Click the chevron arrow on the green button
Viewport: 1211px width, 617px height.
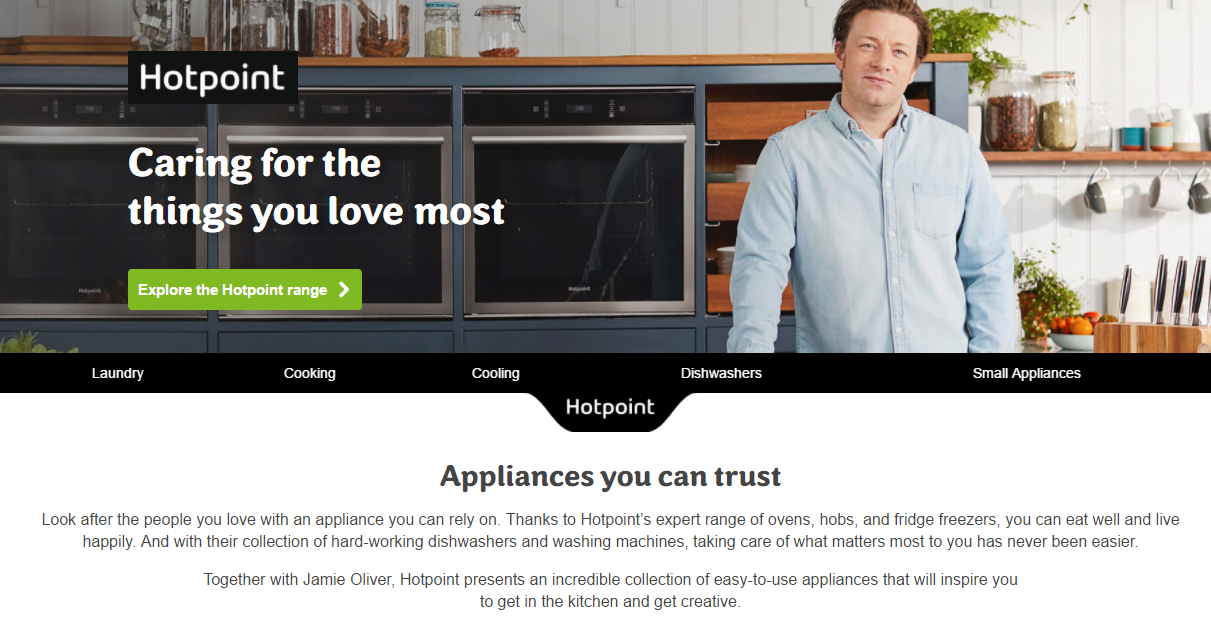point(344,290)
